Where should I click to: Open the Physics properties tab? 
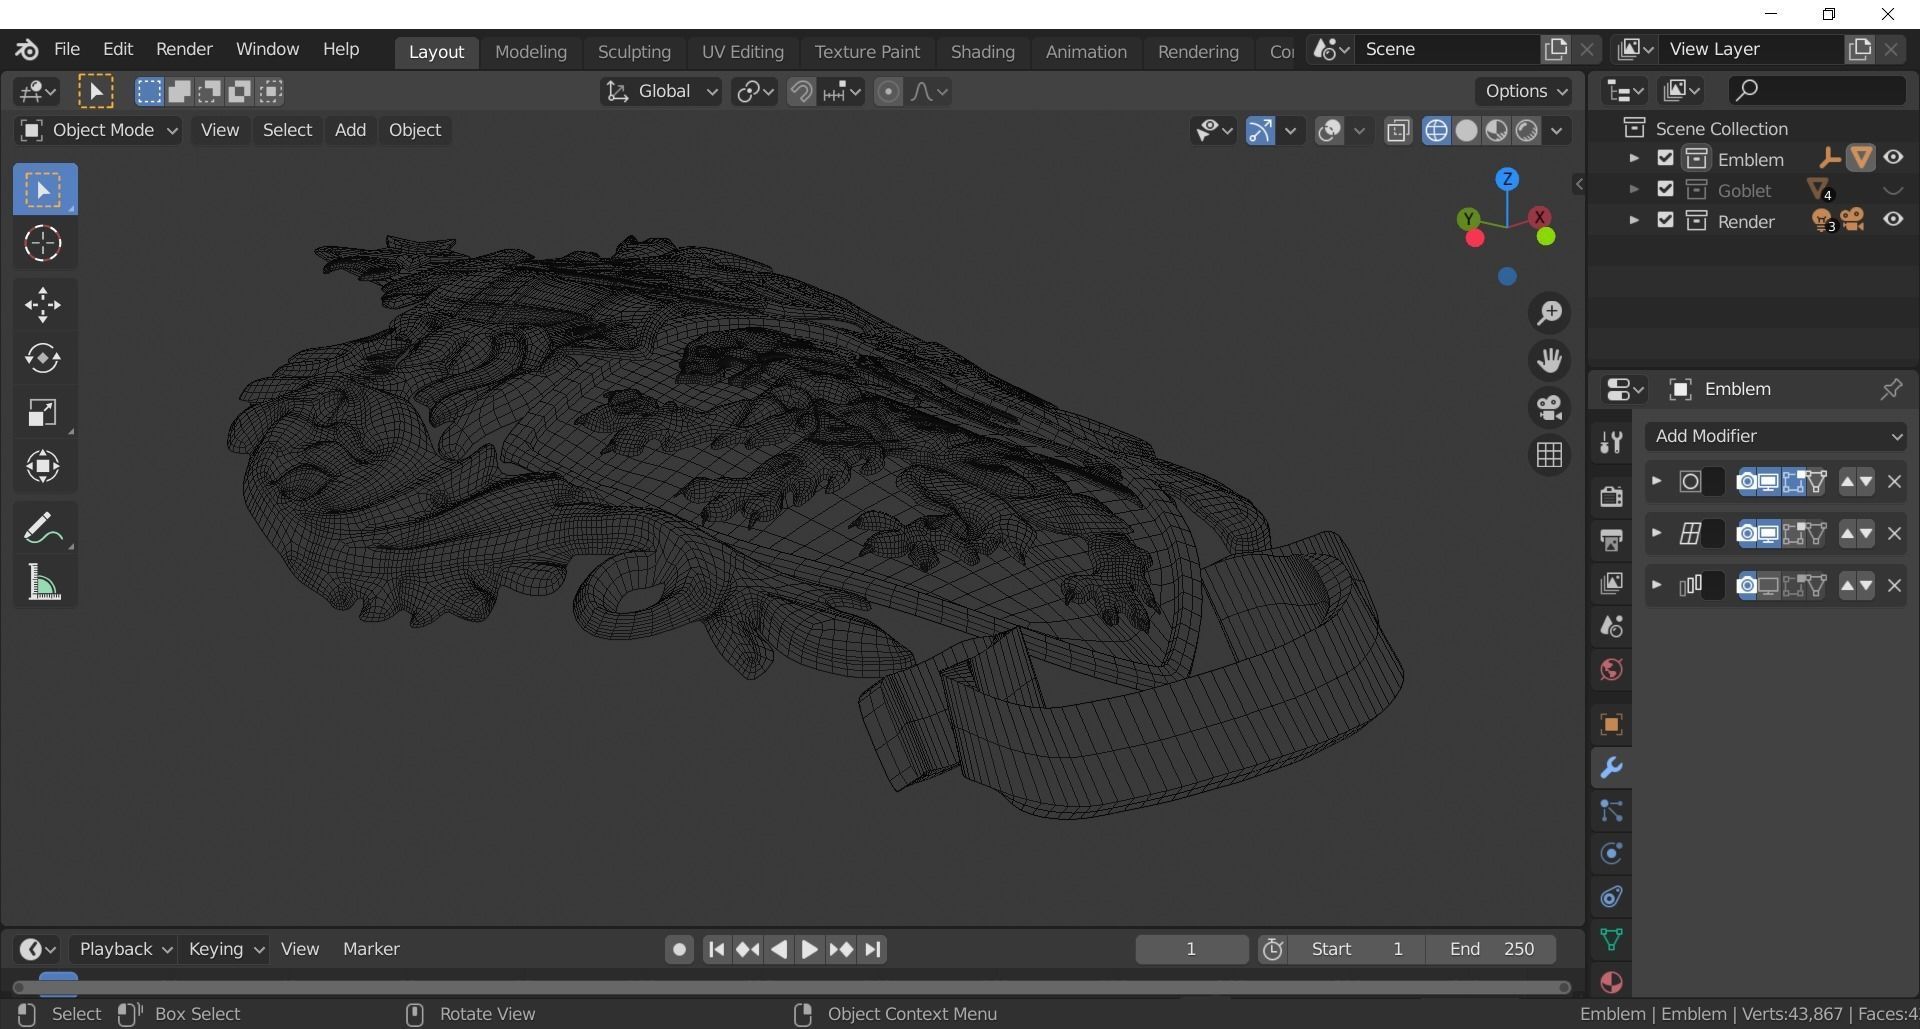pos(1611,854)
